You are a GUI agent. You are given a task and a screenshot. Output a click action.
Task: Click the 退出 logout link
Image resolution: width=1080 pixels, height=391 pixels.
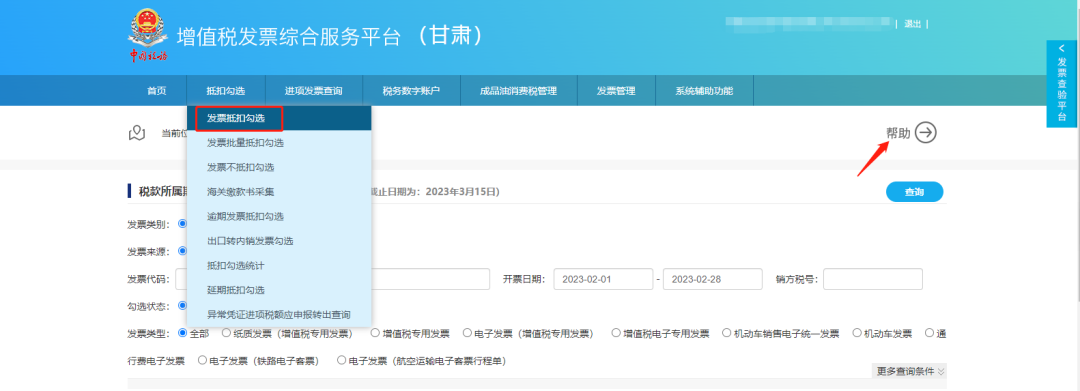[x=913, y=24]
